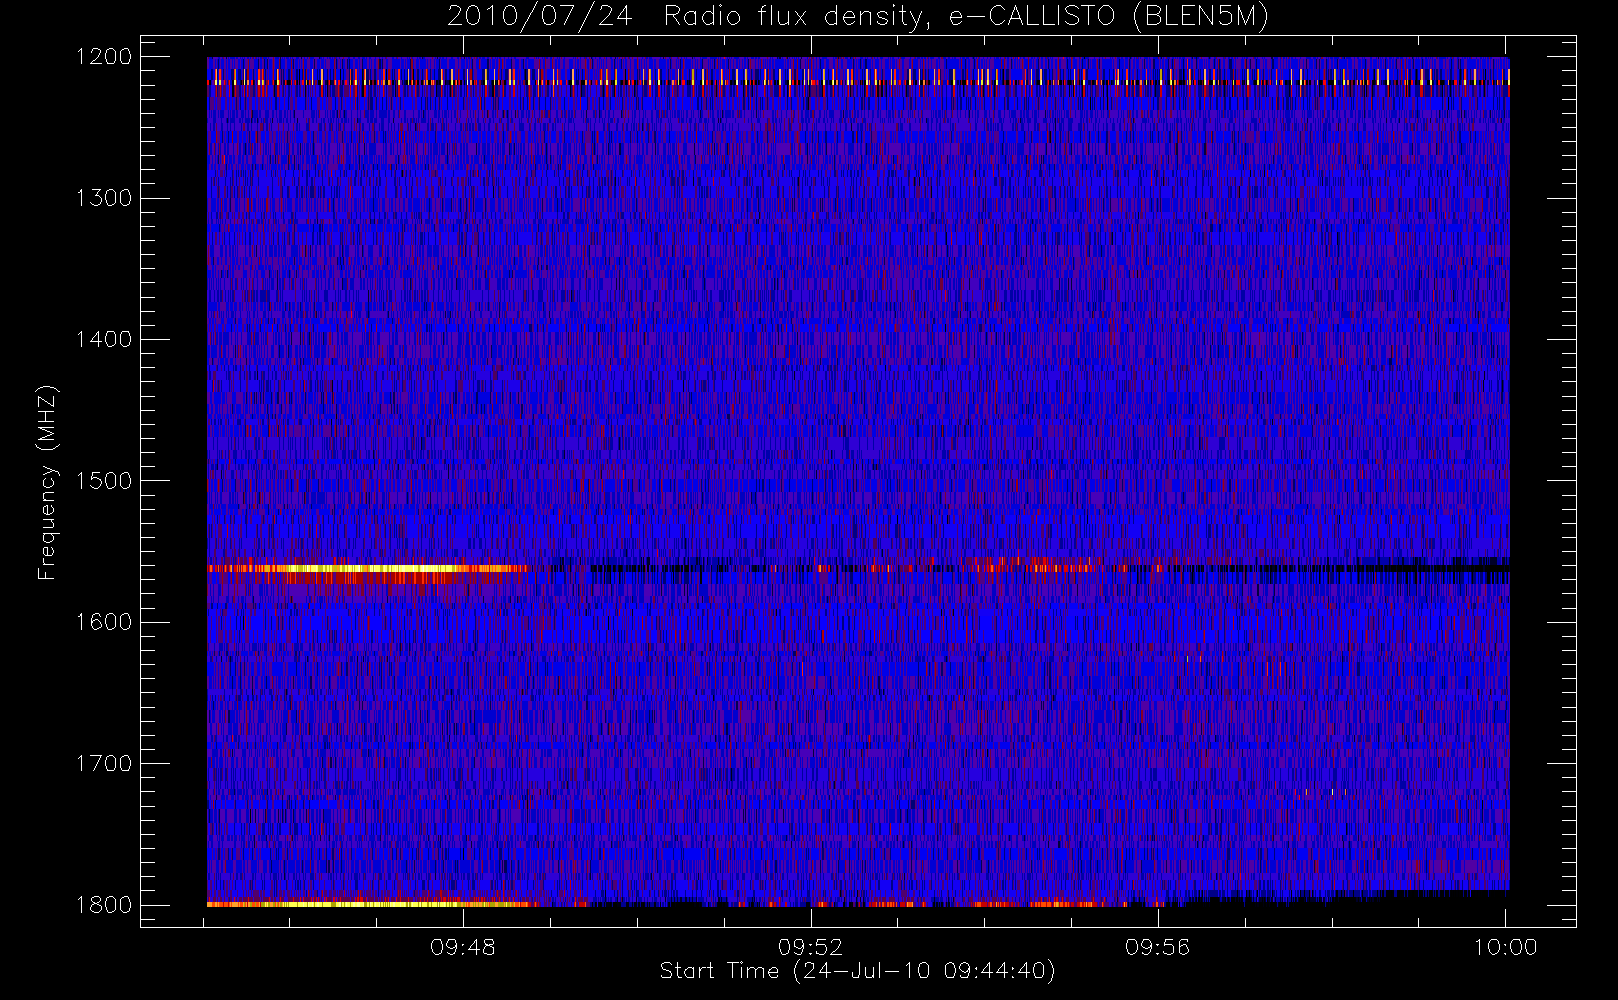Click the 1700 frequency tick label

coord(104,763)
